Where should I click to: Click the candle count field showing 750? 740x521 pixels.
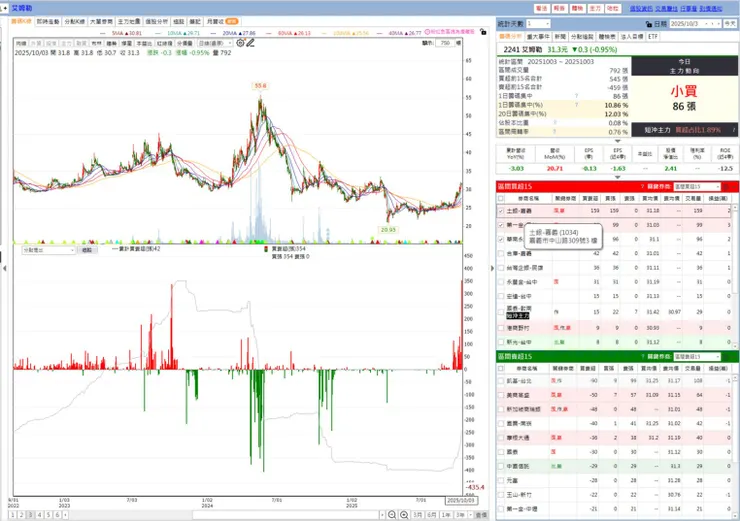[x=445, y=43]
